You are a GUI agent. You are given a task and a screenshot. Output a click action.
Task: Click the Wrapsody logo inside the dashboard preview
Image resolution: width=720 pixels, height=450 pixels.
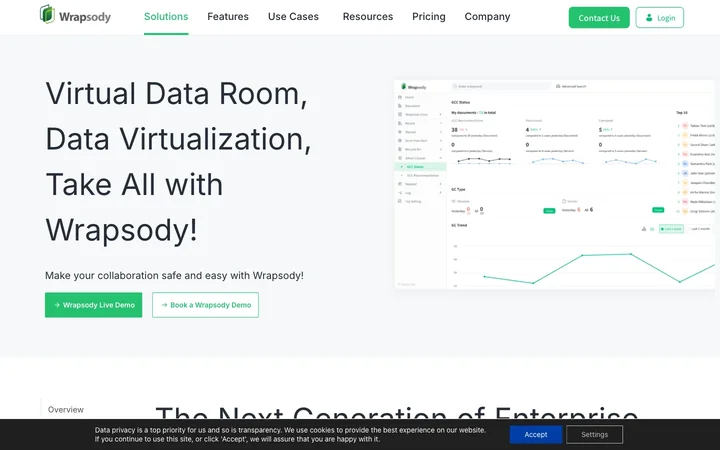pyautogui.click(x=414, y=86)
